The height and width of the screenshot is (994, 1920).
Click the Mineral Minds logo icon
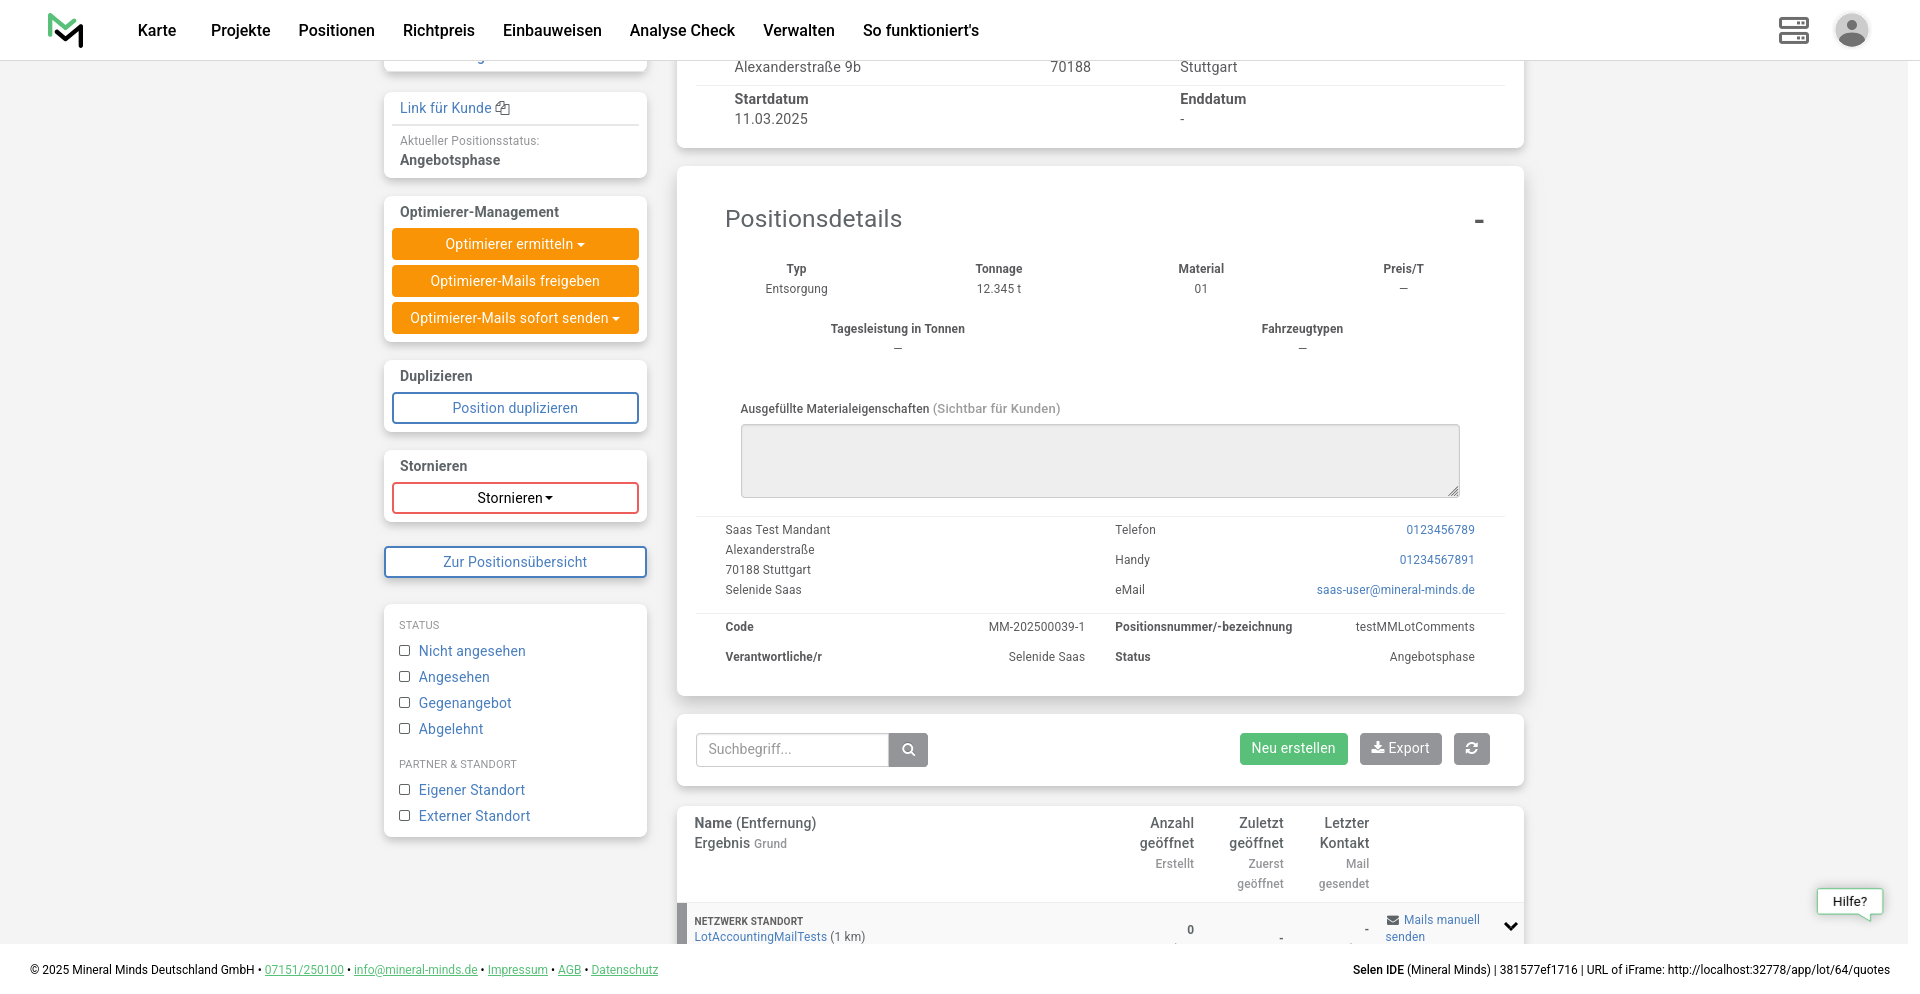66,30
